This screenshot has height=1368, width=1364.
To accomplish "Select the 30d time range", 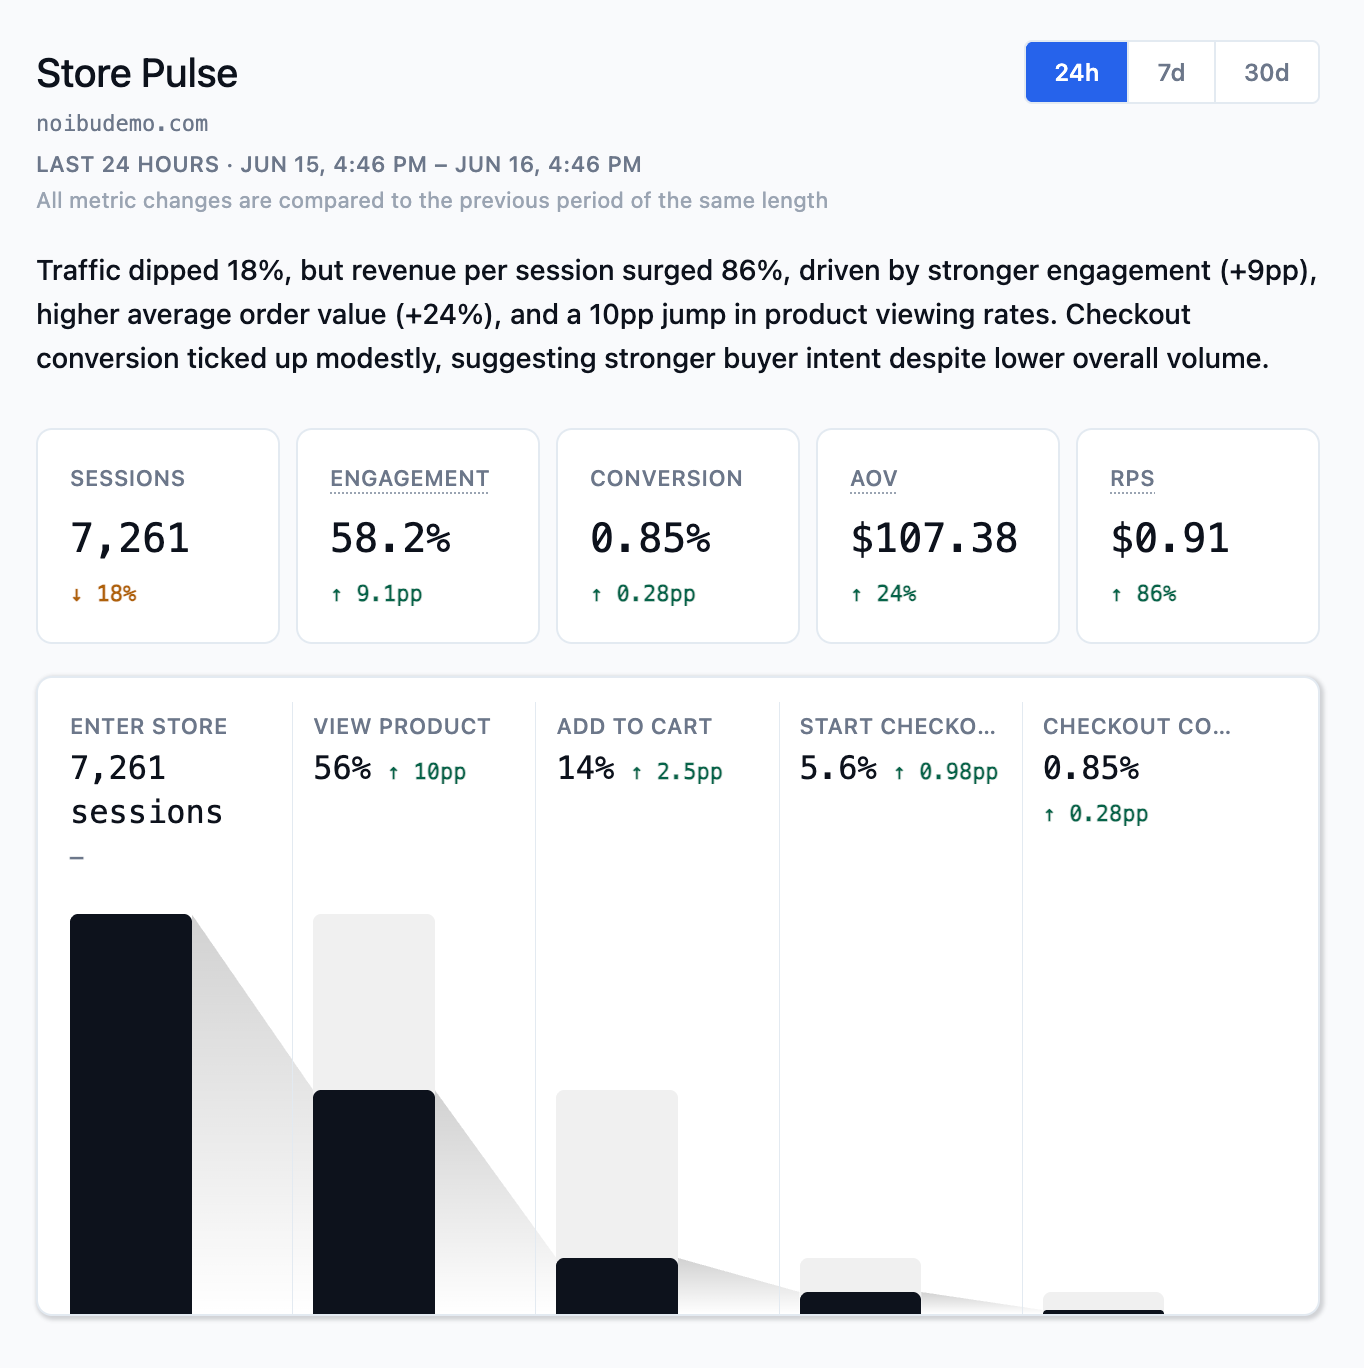I will [x=1266, y=72].
